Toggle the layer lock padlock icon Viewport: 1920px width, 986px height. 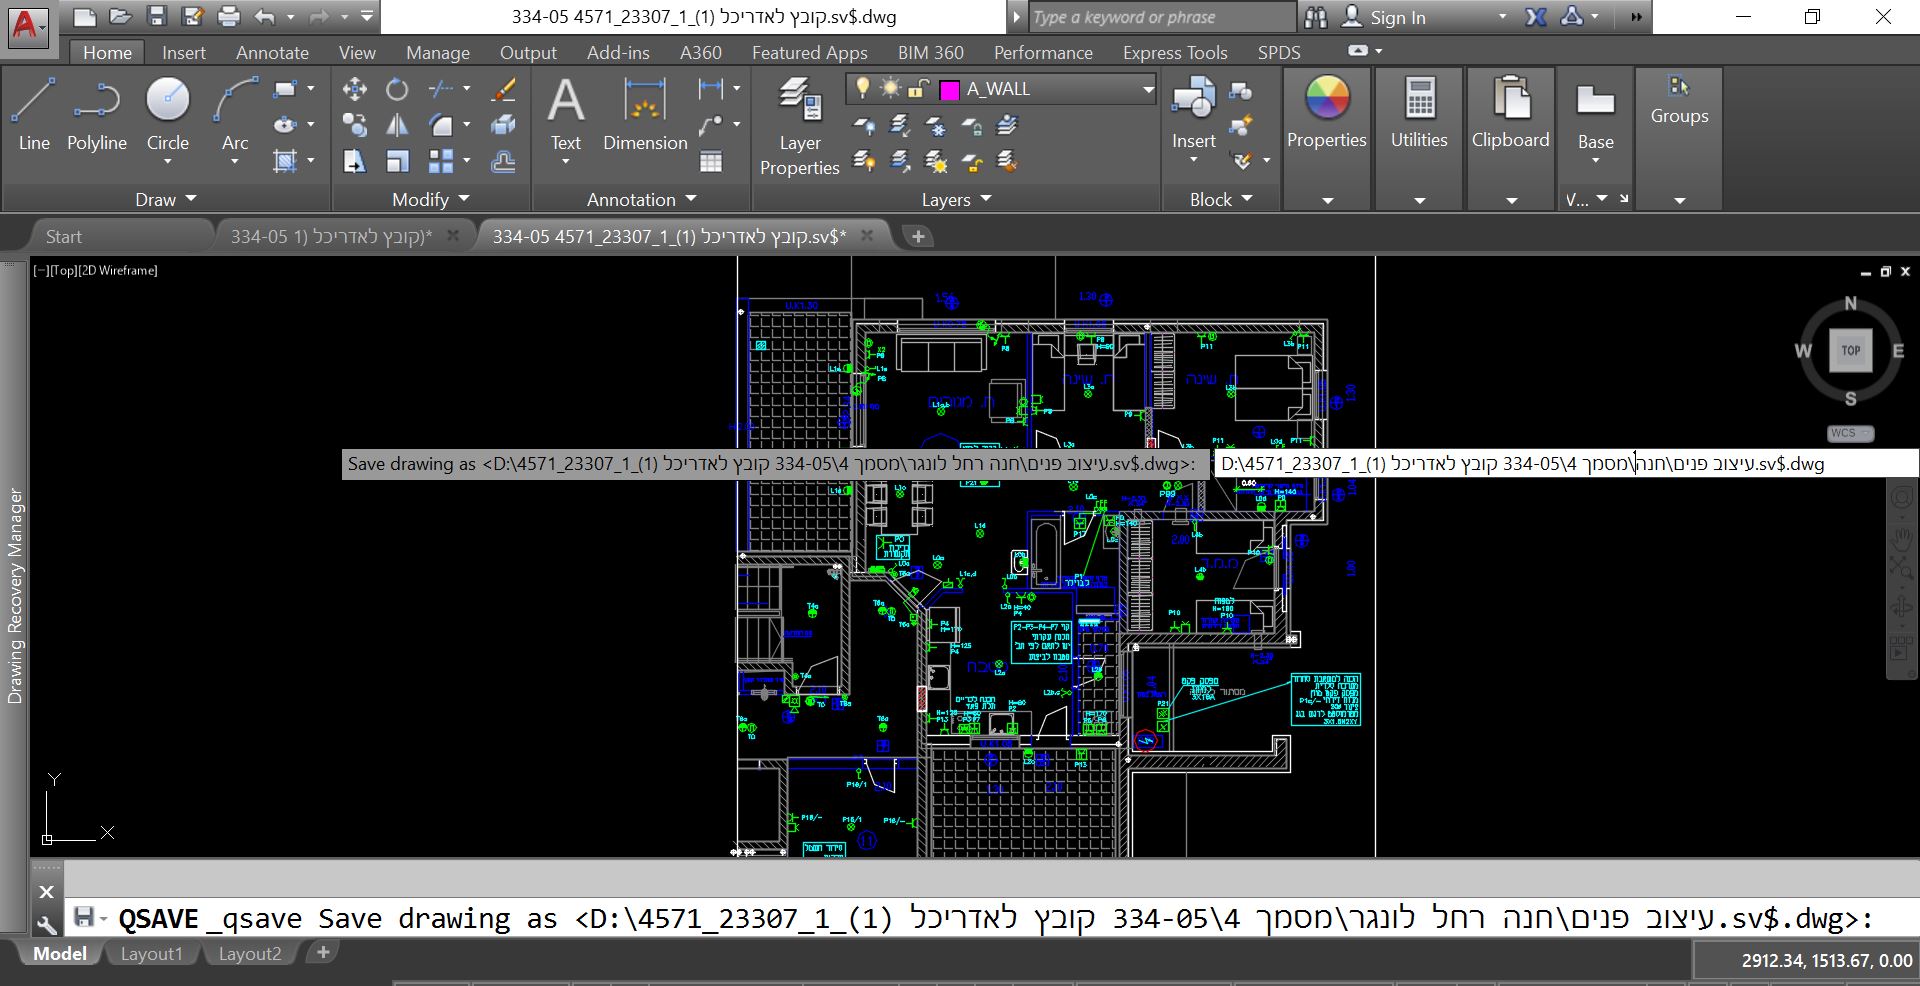[918, 89]
